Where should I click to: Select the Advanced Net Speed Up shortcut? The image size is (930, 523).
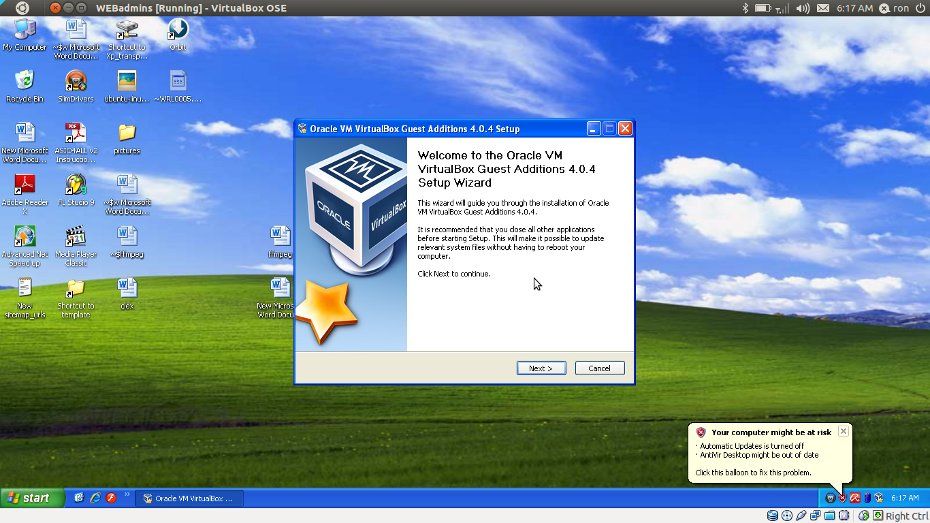click(x=24, y=246)
